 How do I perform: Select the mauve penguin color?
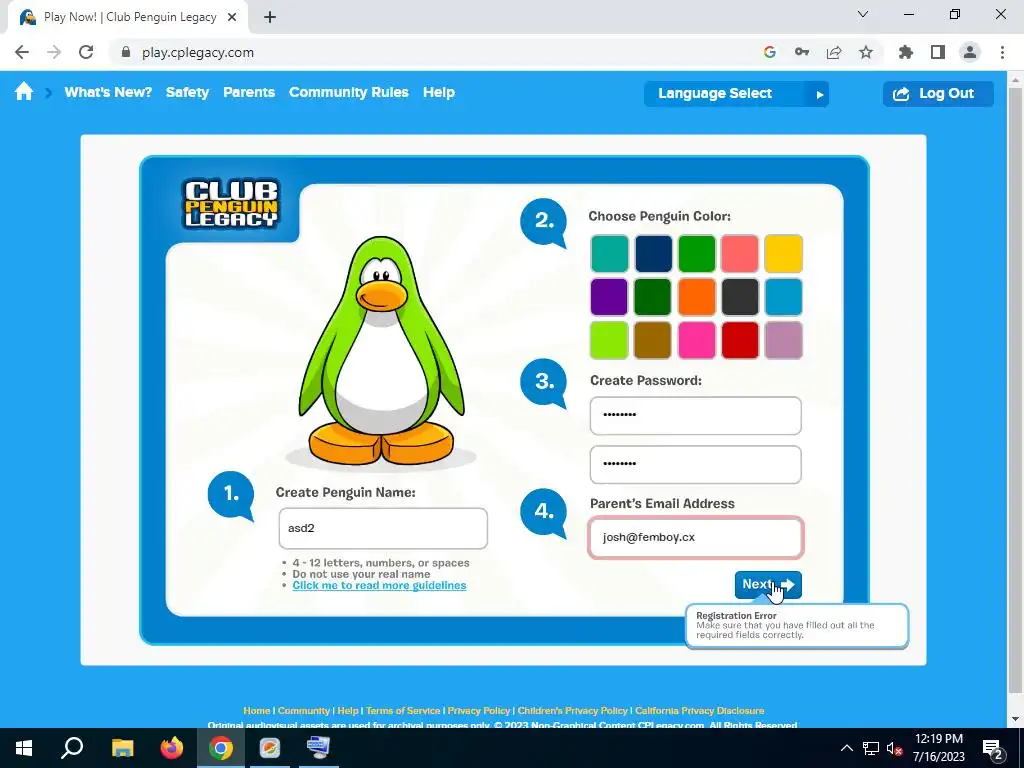click(x=784, y=340)
